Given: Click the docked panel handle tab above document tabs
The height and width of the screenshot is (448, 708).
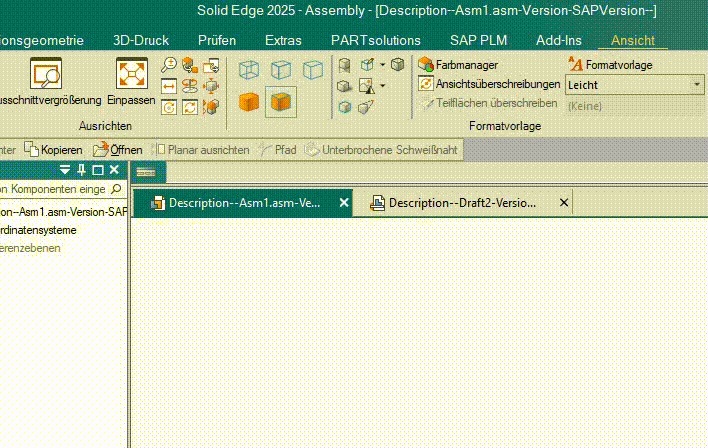Looking at the screenshot, I should 148,173.
